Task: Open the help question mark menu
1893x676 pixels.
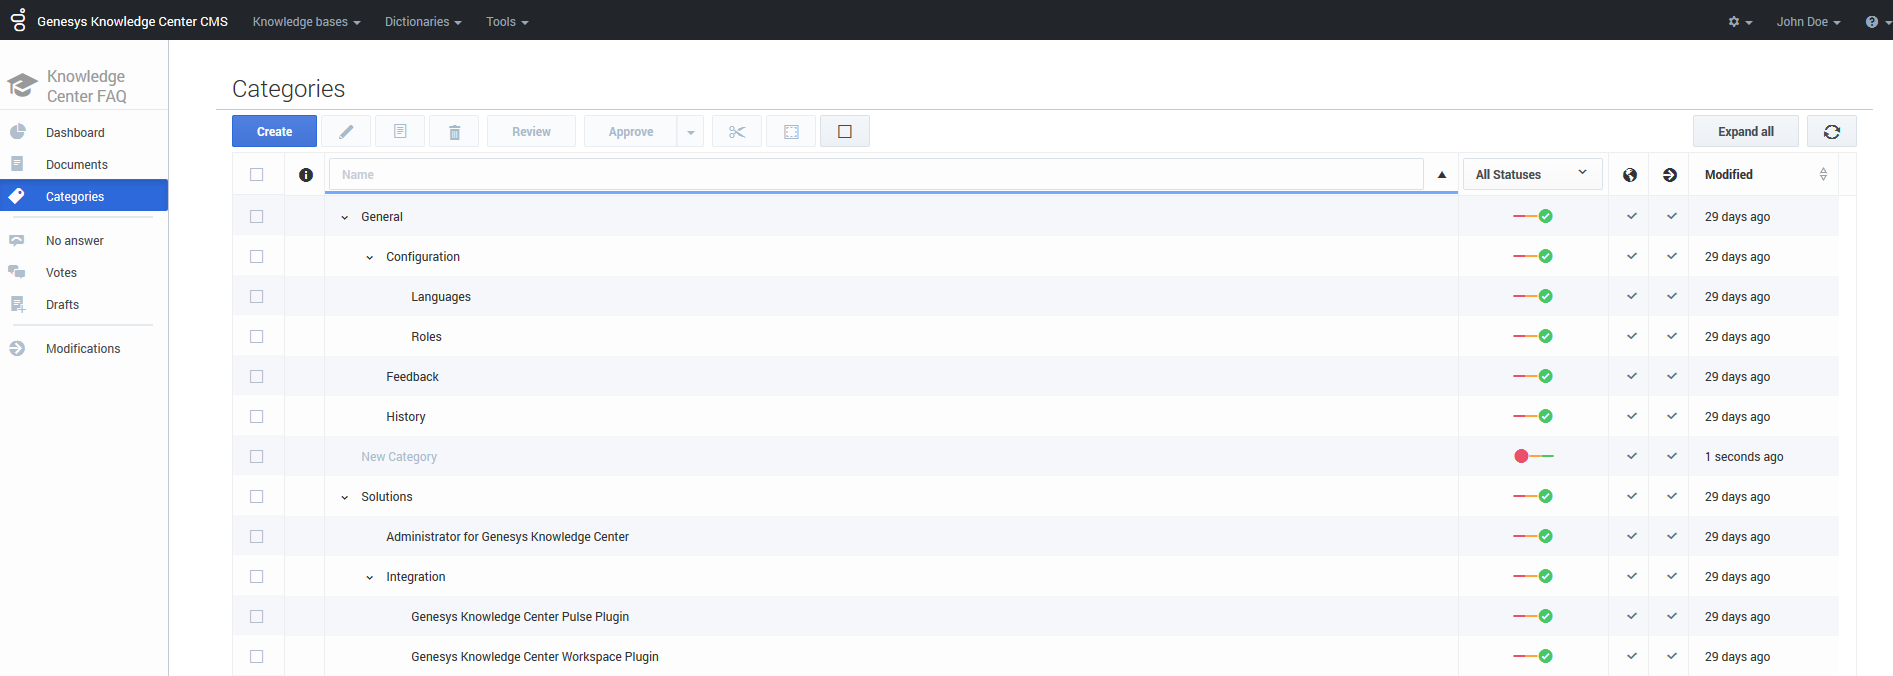Action: pyautogui.click(x=1875, y=22)
